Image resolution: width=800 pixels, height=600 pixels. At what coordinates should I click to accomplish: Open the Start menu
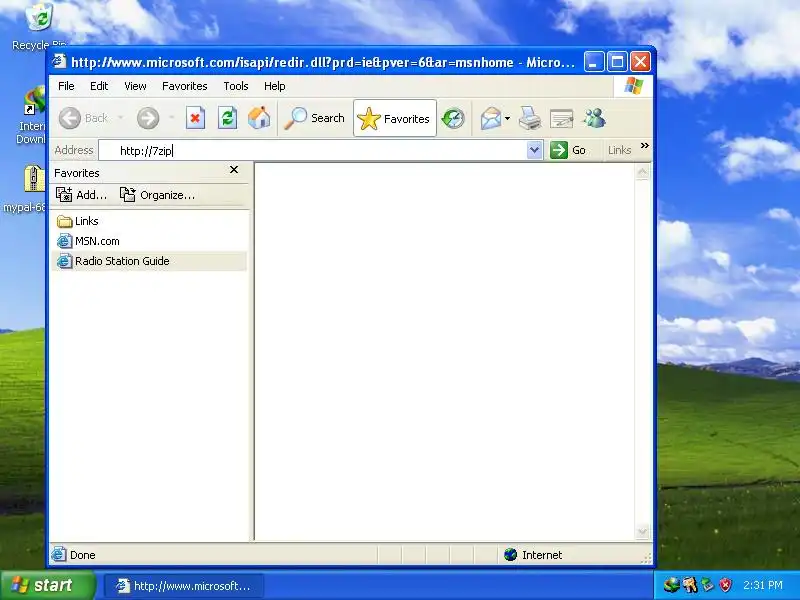tap(48, 585)
